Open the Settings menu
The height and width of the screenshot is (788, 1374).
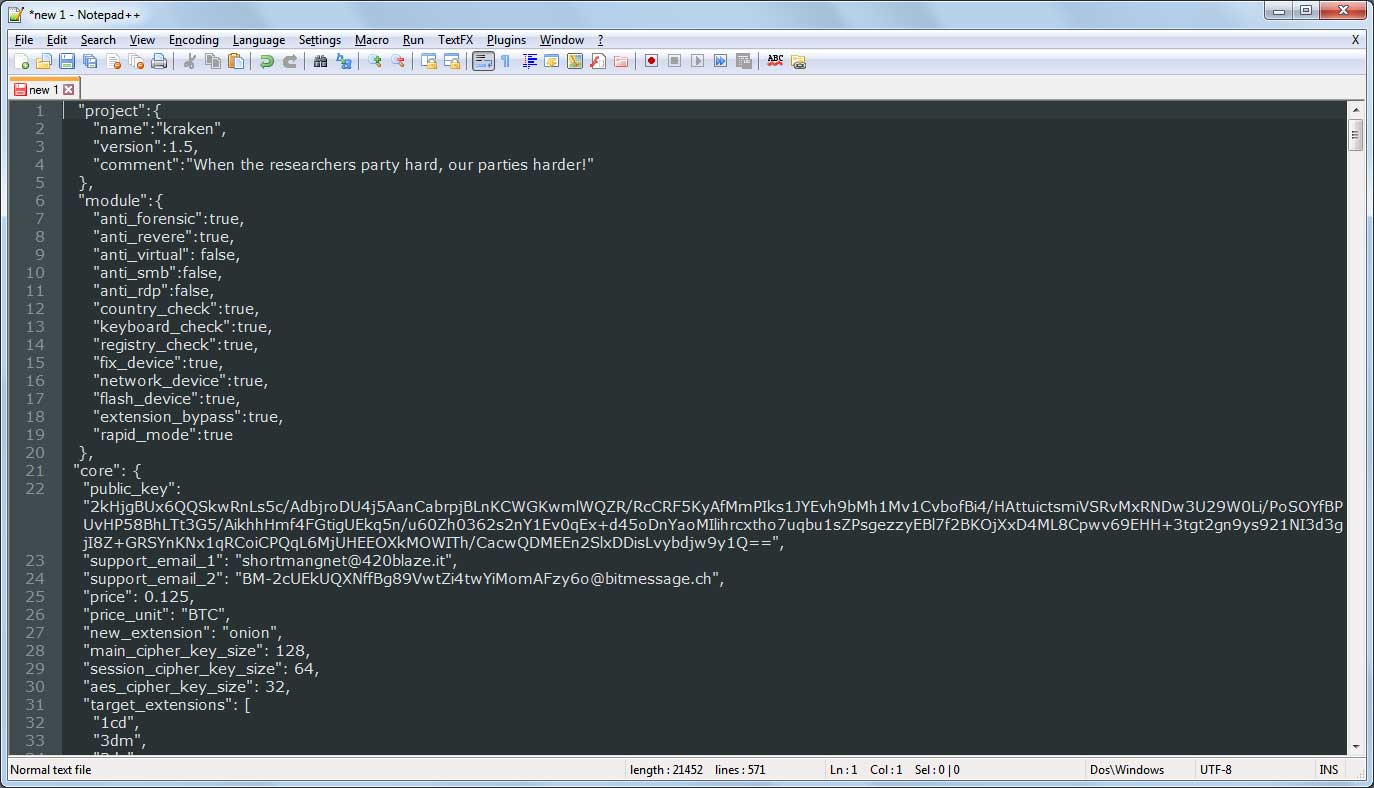tap(320, 40)
